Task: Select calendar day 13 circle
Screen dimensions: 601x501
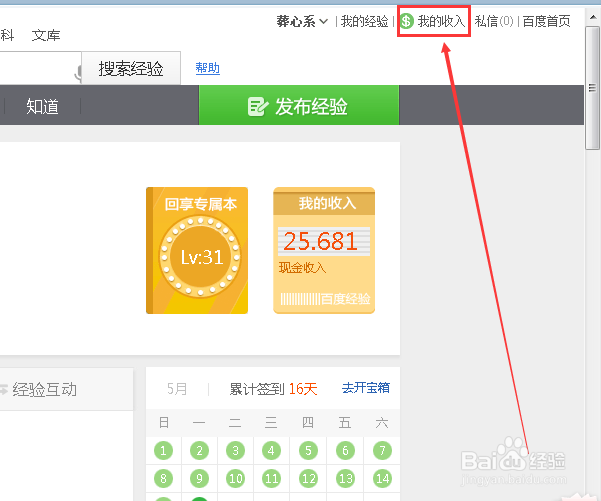Action: click(x=345, y=478)
